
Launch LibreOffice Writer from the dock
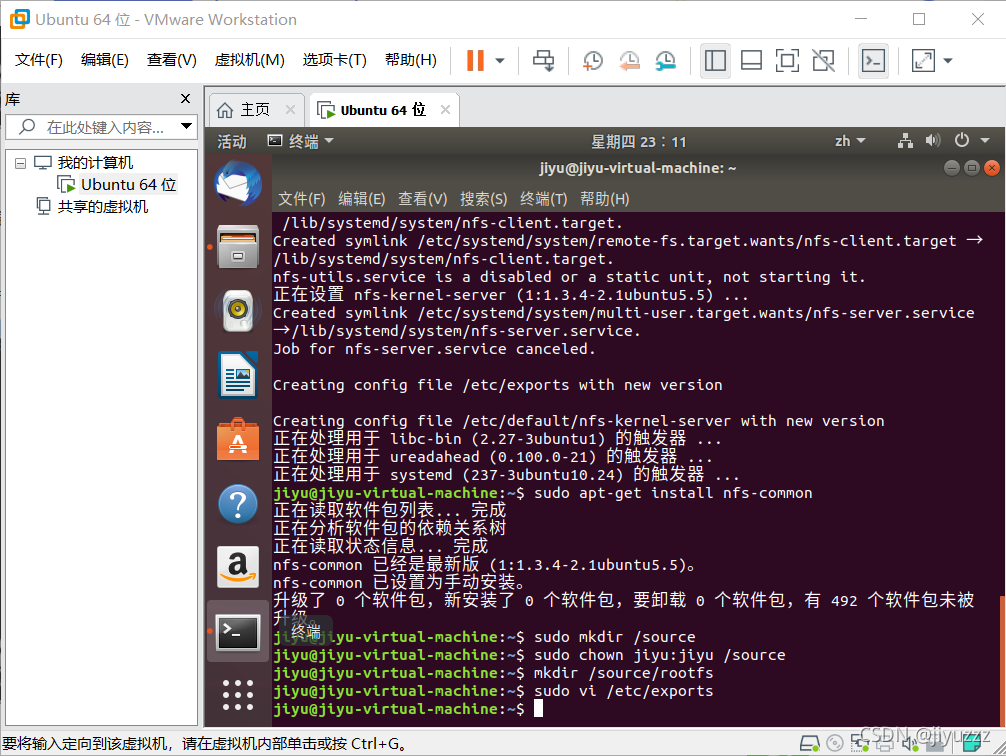[x=237, y=375]
